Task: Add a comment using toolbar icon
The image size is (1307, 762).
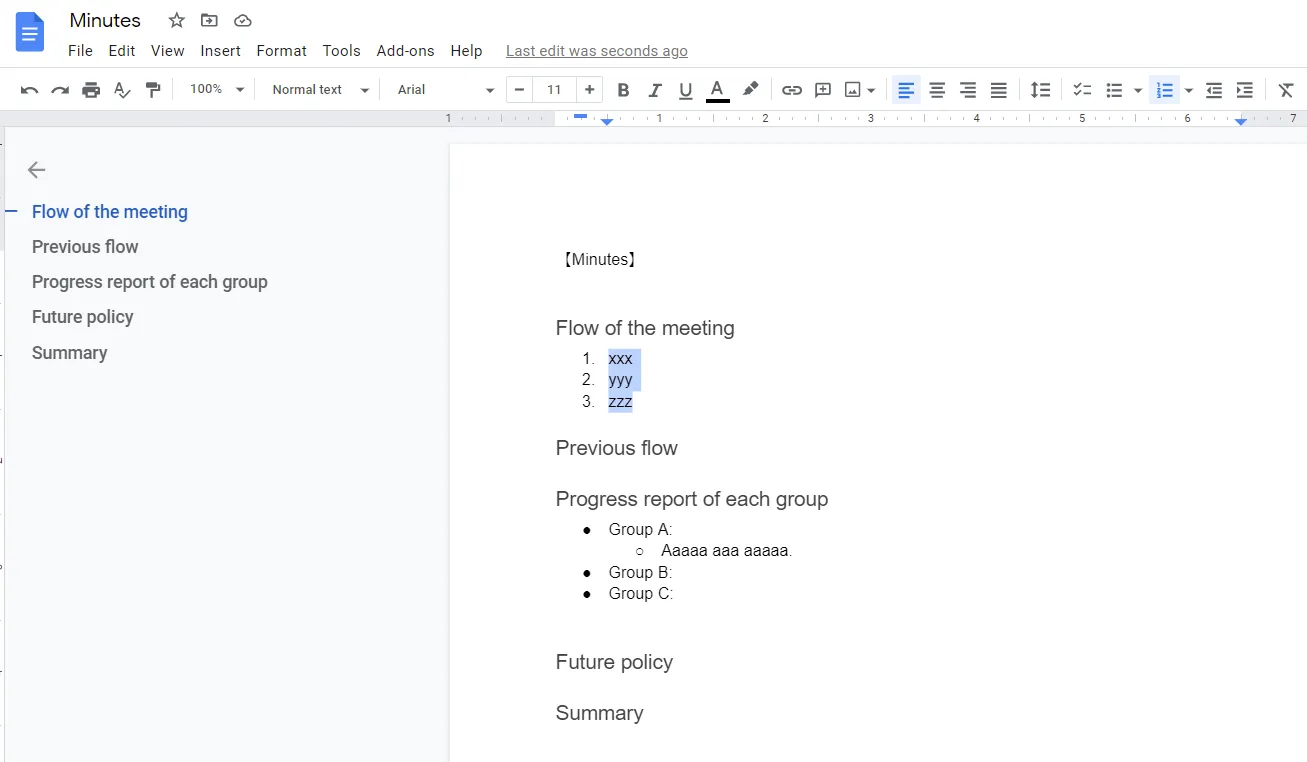Action: 823,90
